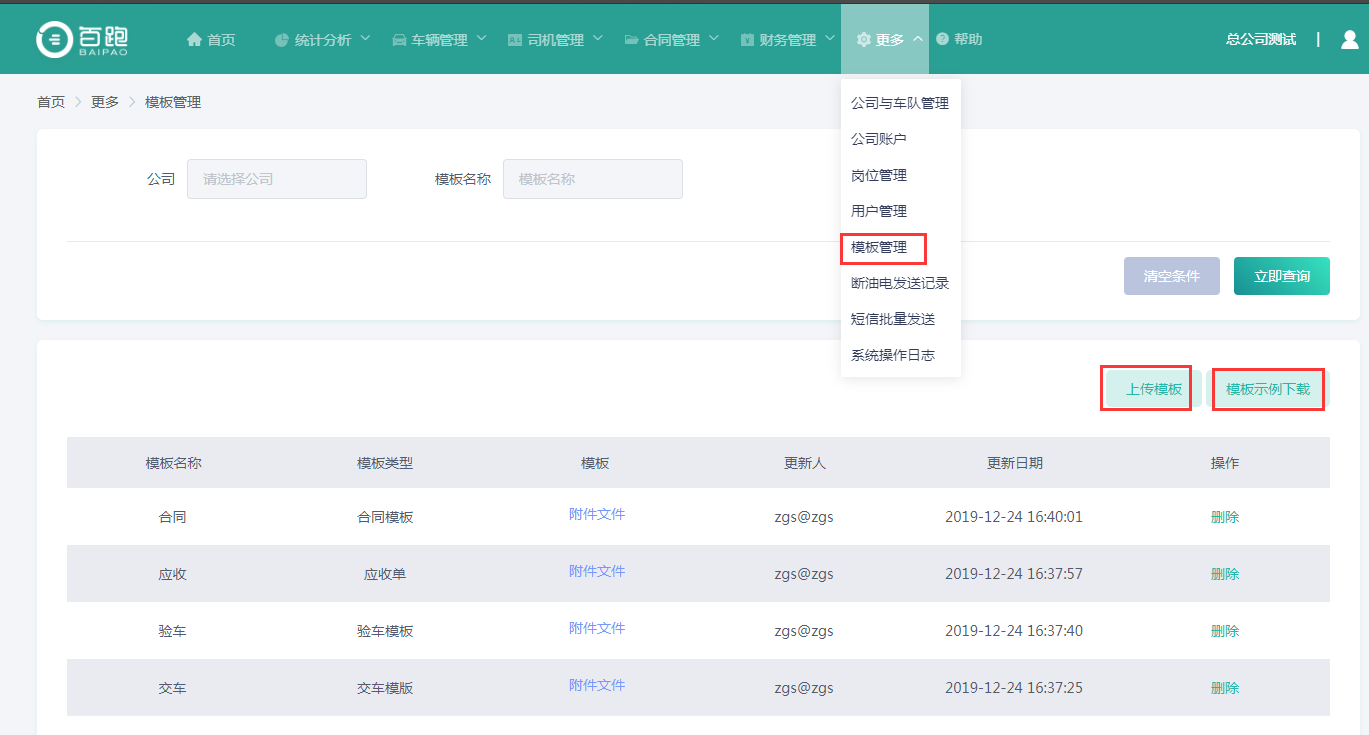Expand the 财务管理 dropdown chevron
1369x735 pixels.
click(x=830, y=39)
